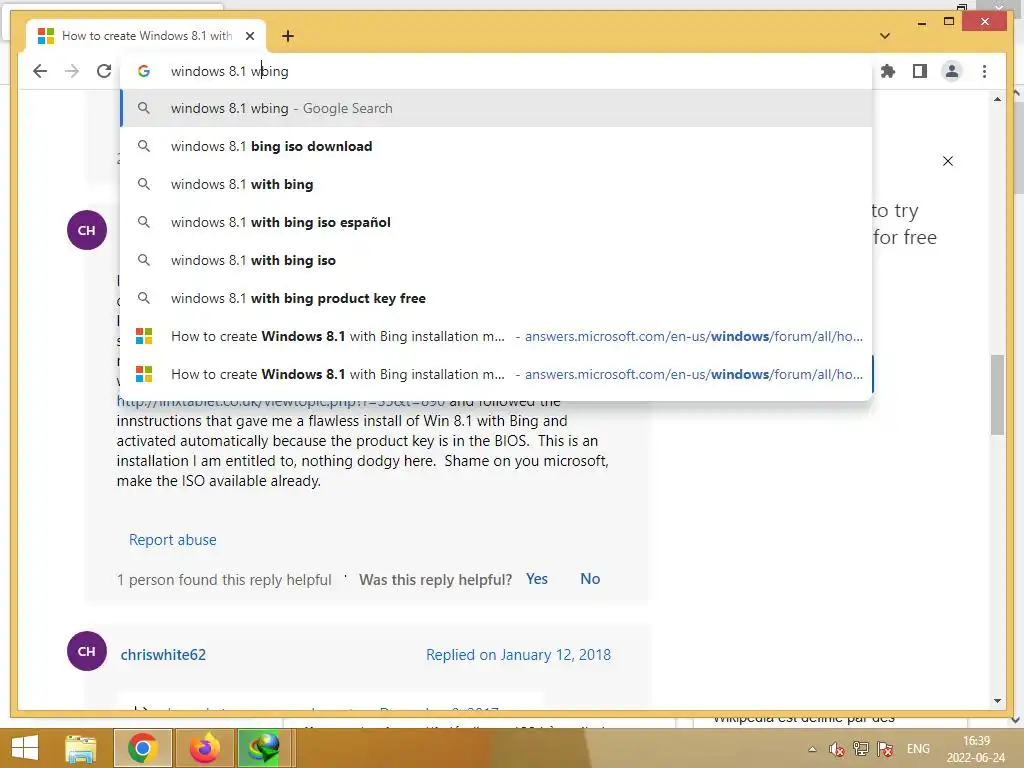Click search icon beside 'bing iso download'
This screenshot has width=1024, height=768.
click(x=144, y=146)
